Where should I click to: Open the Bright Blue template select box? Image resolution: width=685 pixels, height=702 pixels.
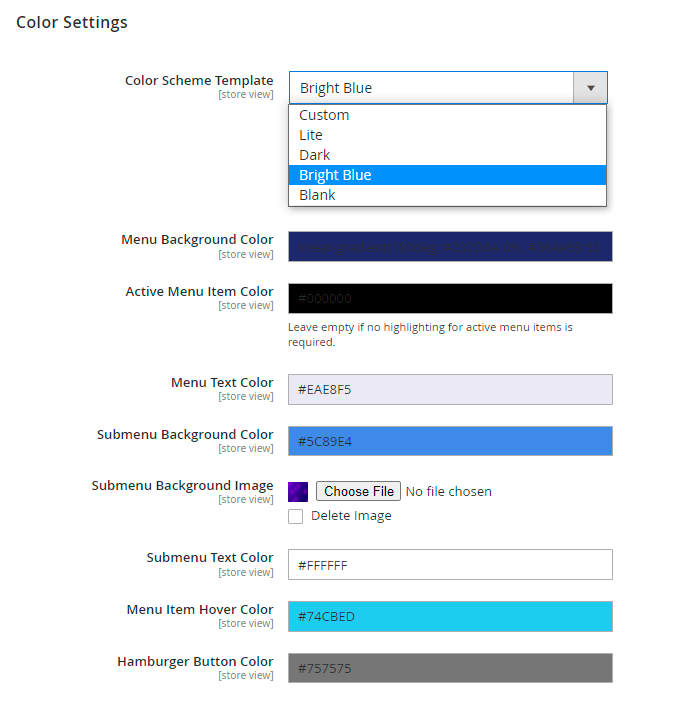(432, 88)
